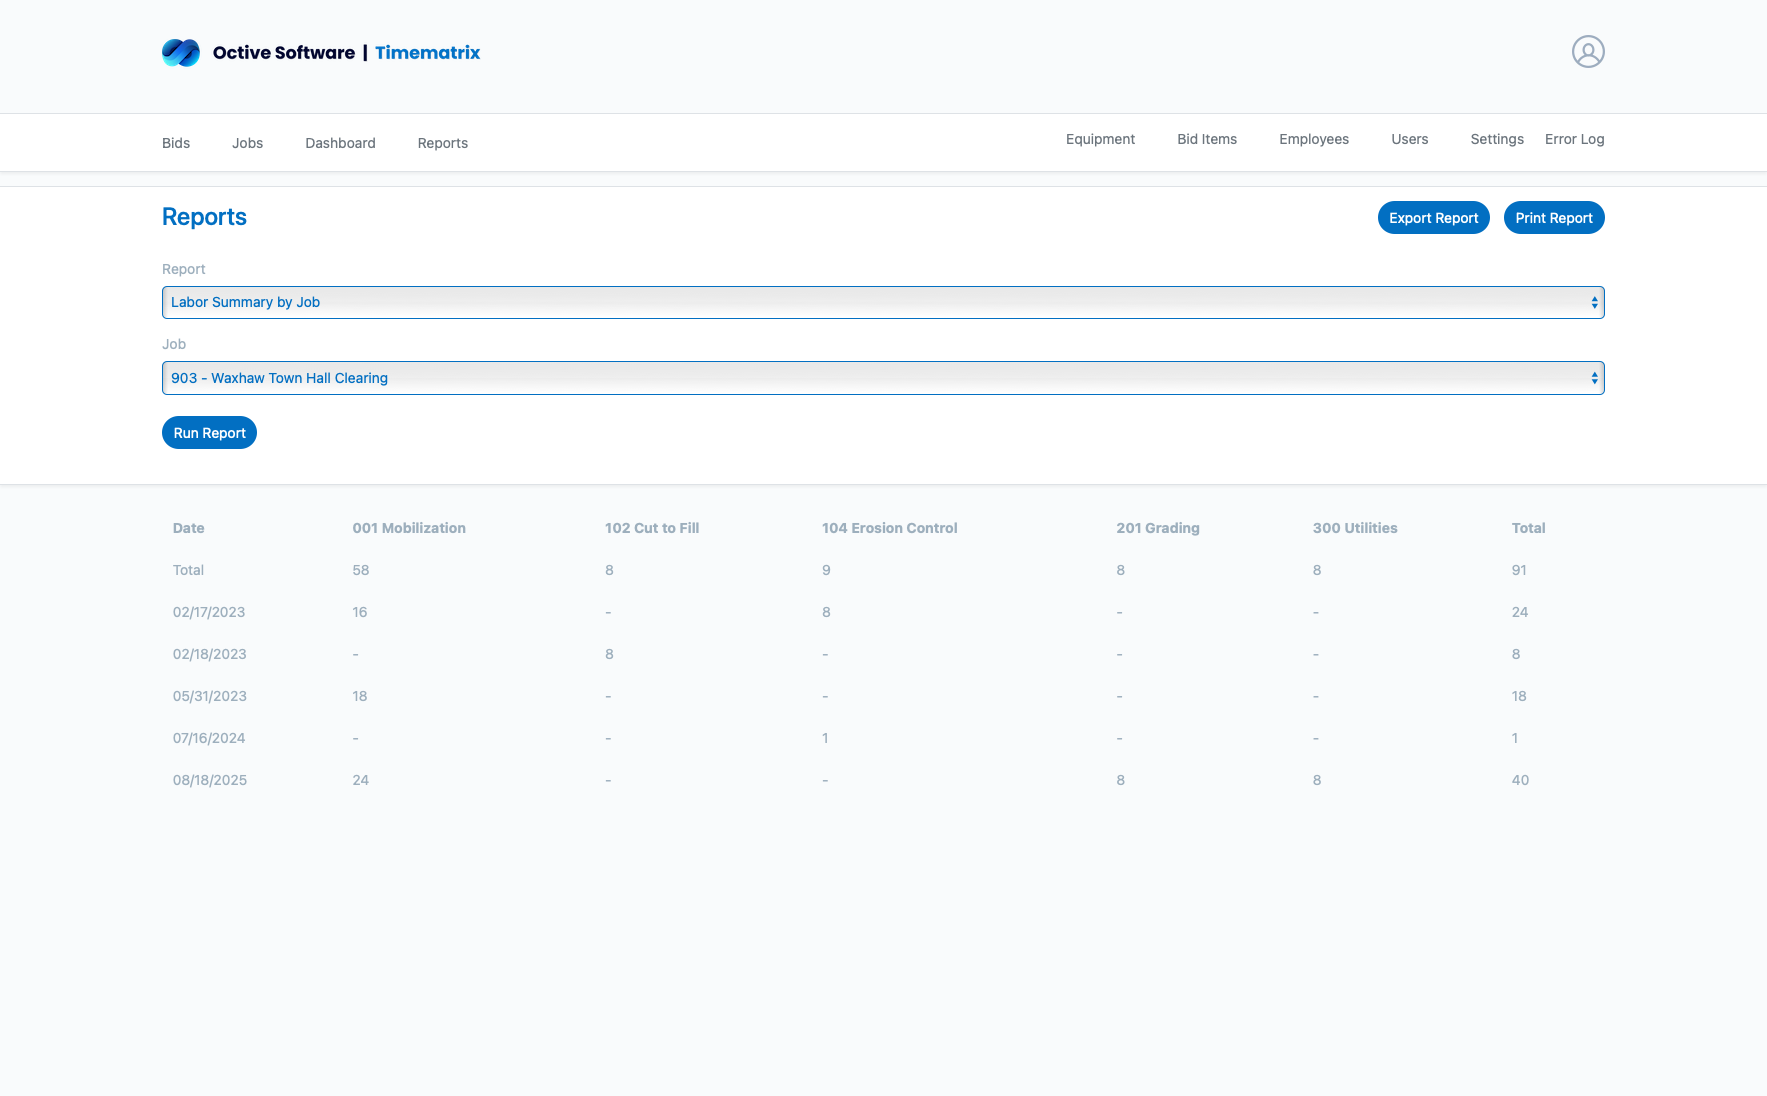
Task: Open the Employees section
Action: click(1313, 139)
